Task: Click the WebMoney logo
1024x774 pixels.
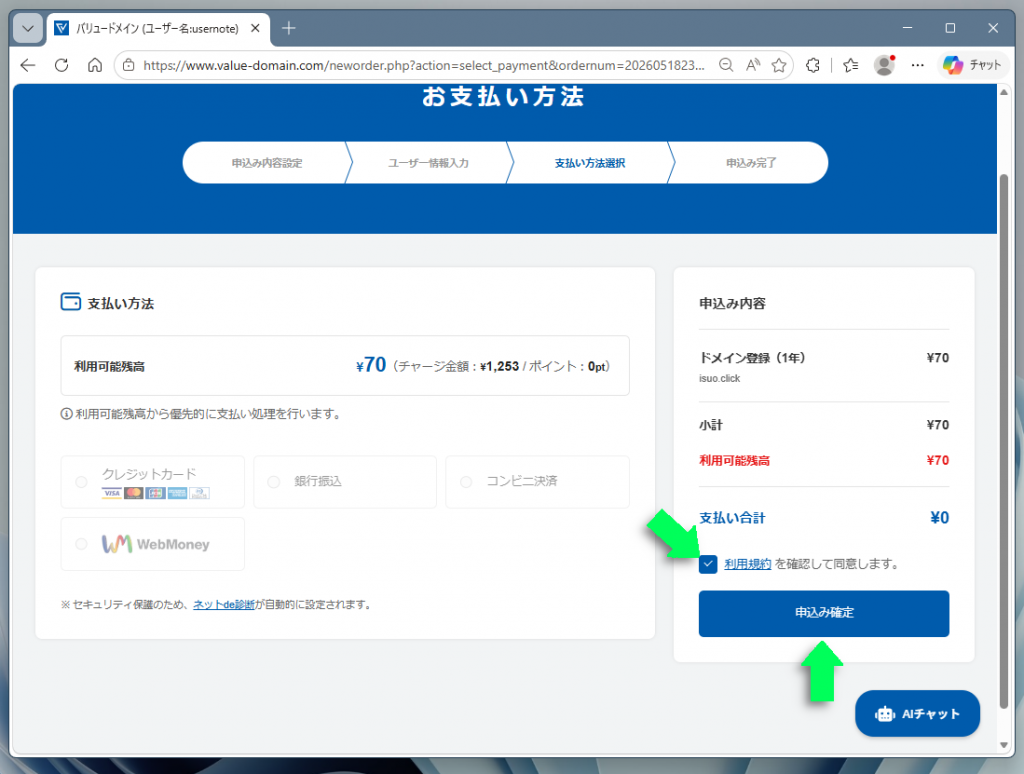Action: [155, 544]
